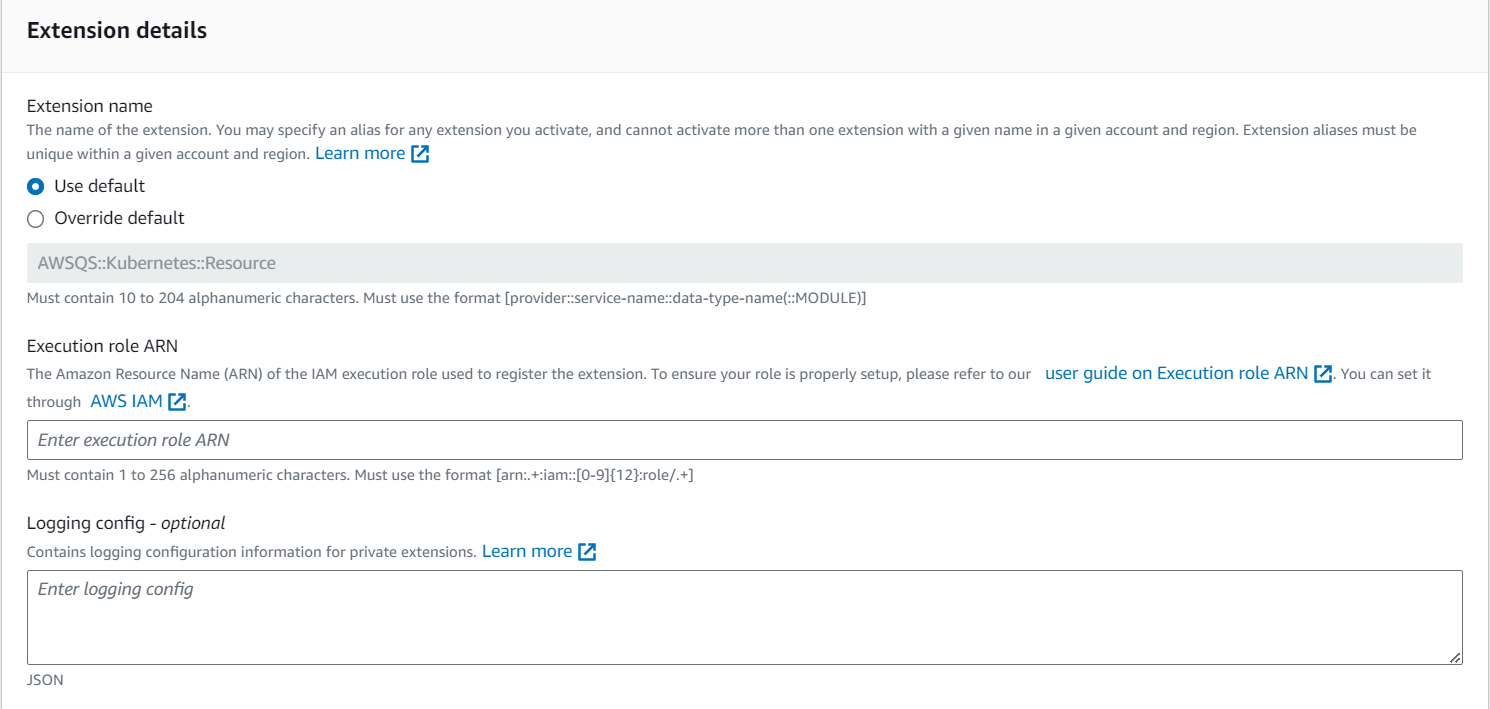1490x709 pixels.
Task: Click external icon after Execution role ARN guide
Action: click(x=1323, y=374)
